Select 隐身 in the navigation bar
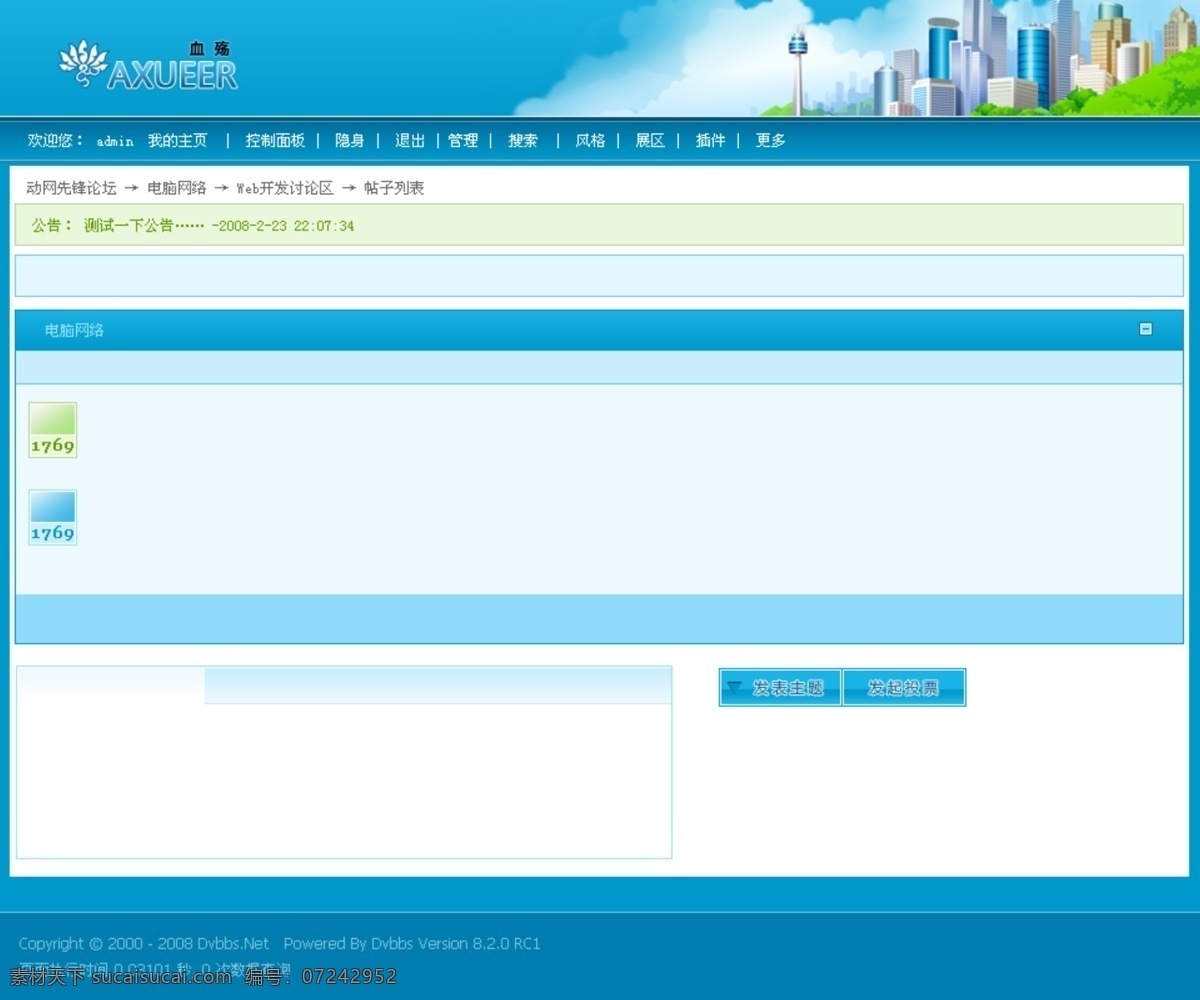This screenshot has width=1200, height=1000. (x=350, y=141)
